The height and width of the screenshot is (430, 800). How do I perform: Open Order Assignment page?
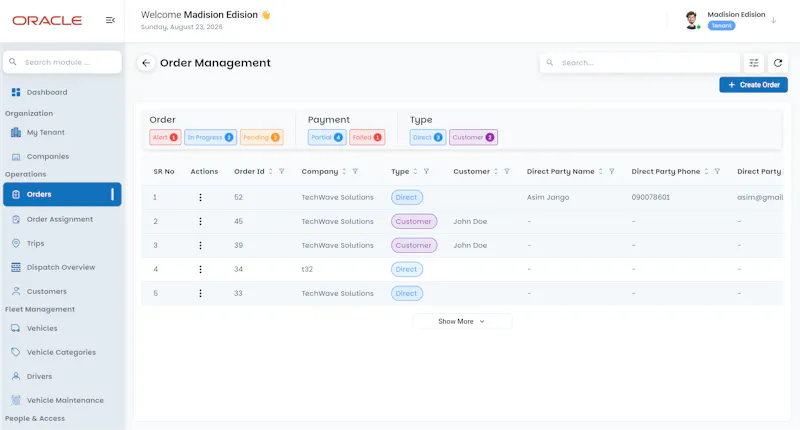click(60, 219)
